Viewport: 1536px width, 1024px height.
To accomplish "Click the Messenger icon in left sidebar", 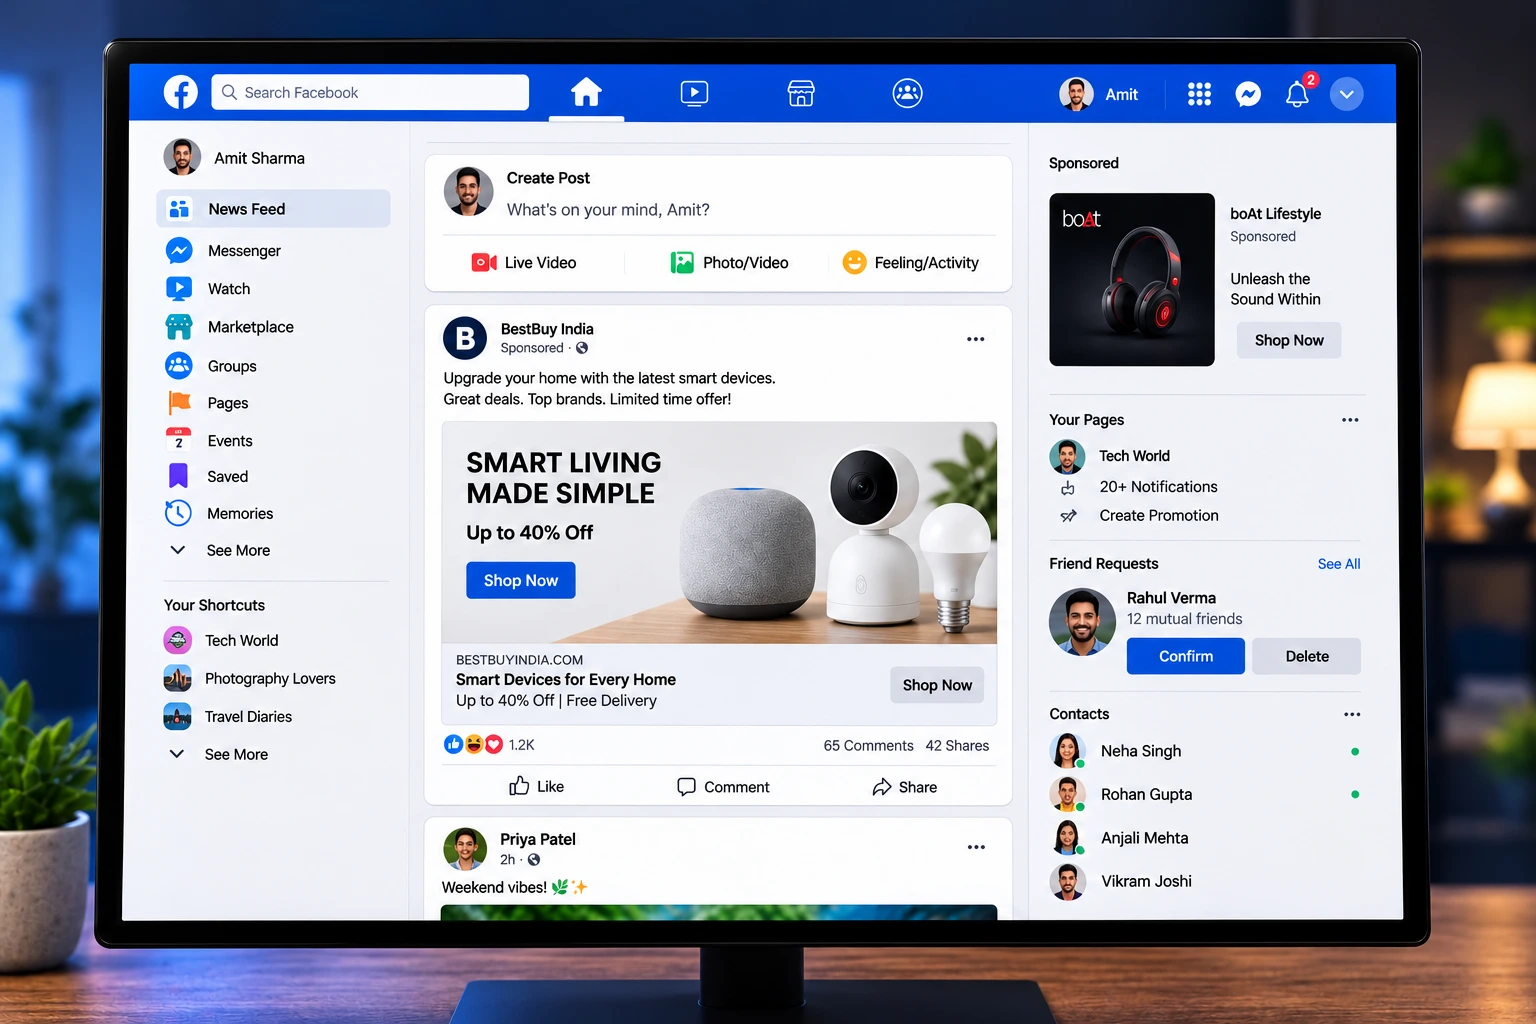I will (x=179, y=250).
